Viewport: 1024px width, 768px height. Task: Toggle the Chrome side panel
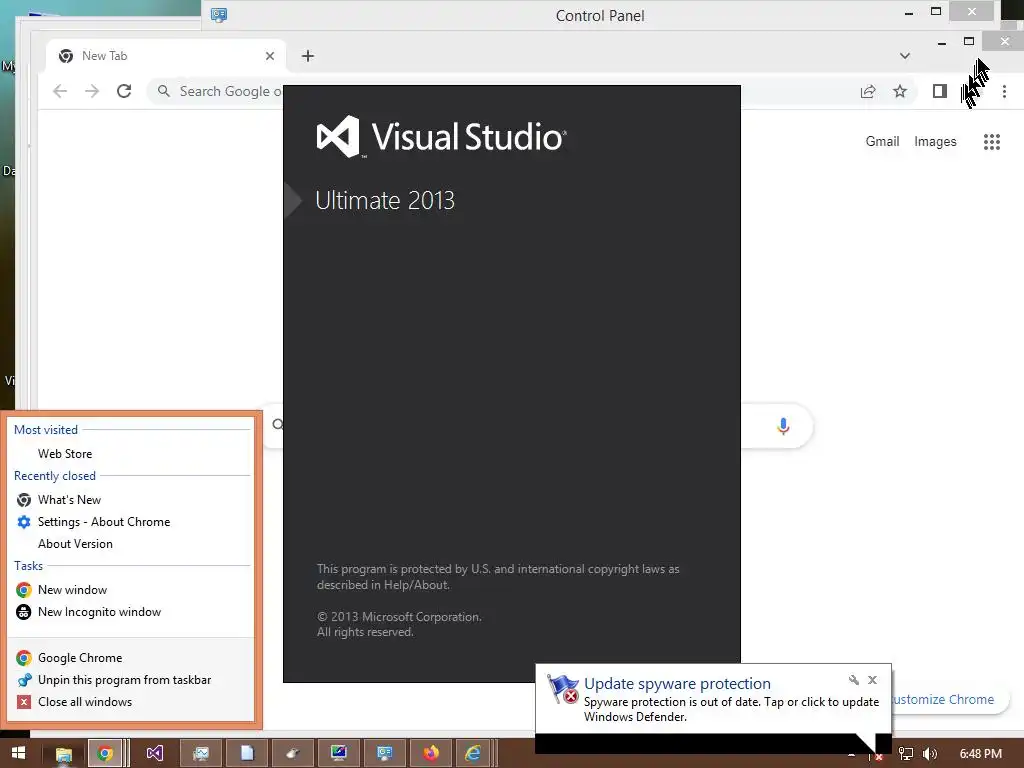point(940,91)
